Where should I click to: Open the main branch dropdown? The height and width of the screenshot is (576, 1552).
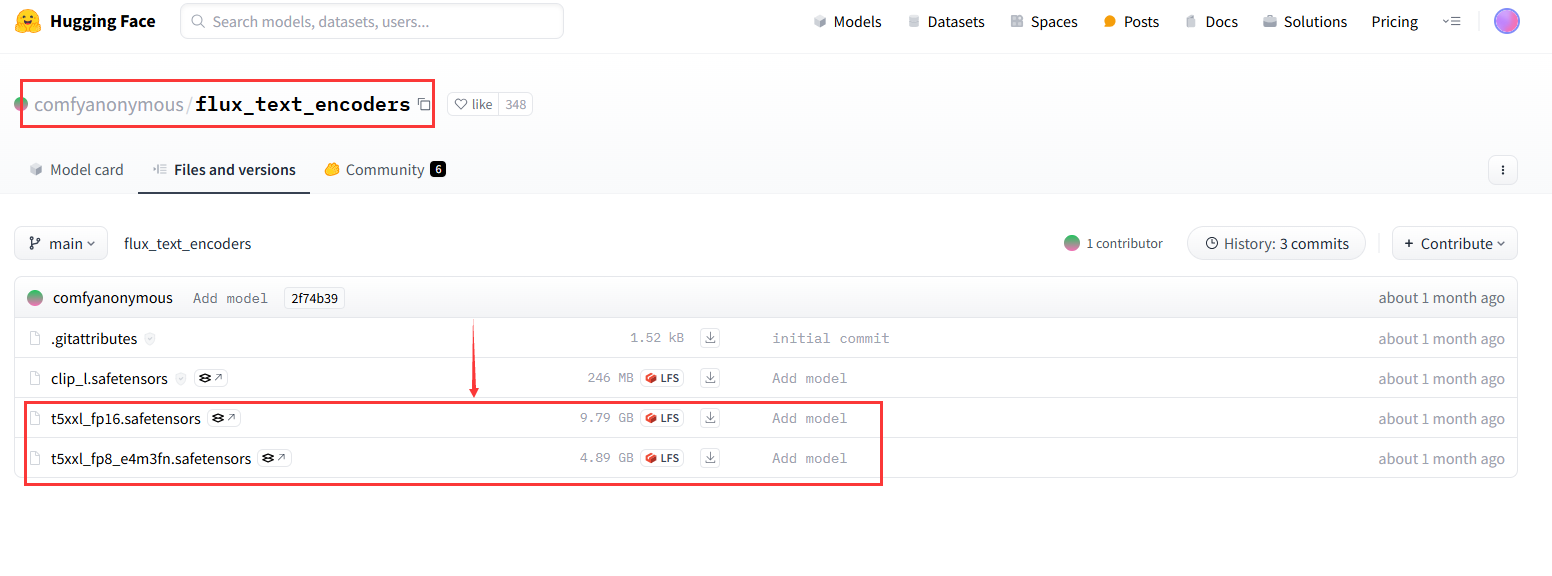pyautogui.click(x=61, y=243)
